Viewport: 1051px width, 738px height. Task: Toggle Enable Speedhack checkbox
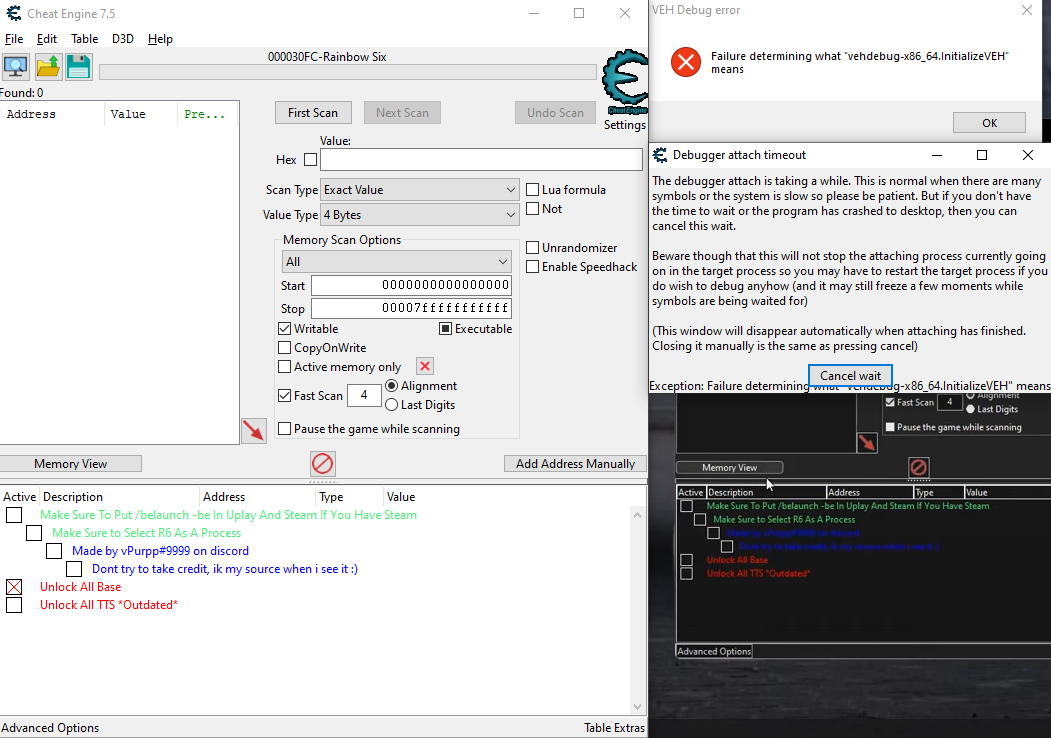[x=533, y=267]
